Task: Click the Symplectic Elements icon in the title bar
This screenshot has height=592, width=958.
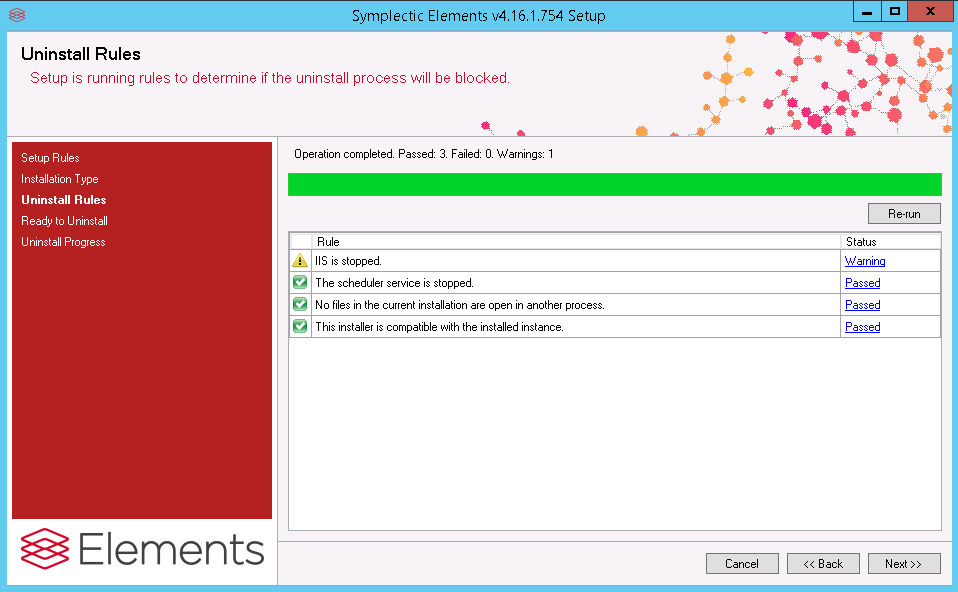Action: coord(17,15)
